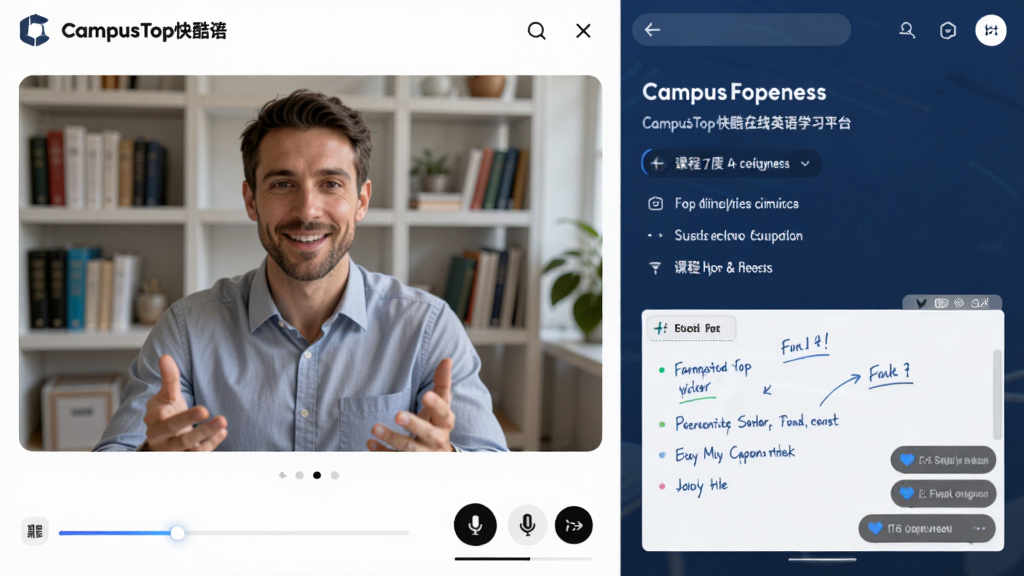Click the instructor video thumbnail

[x=310, y=263]
